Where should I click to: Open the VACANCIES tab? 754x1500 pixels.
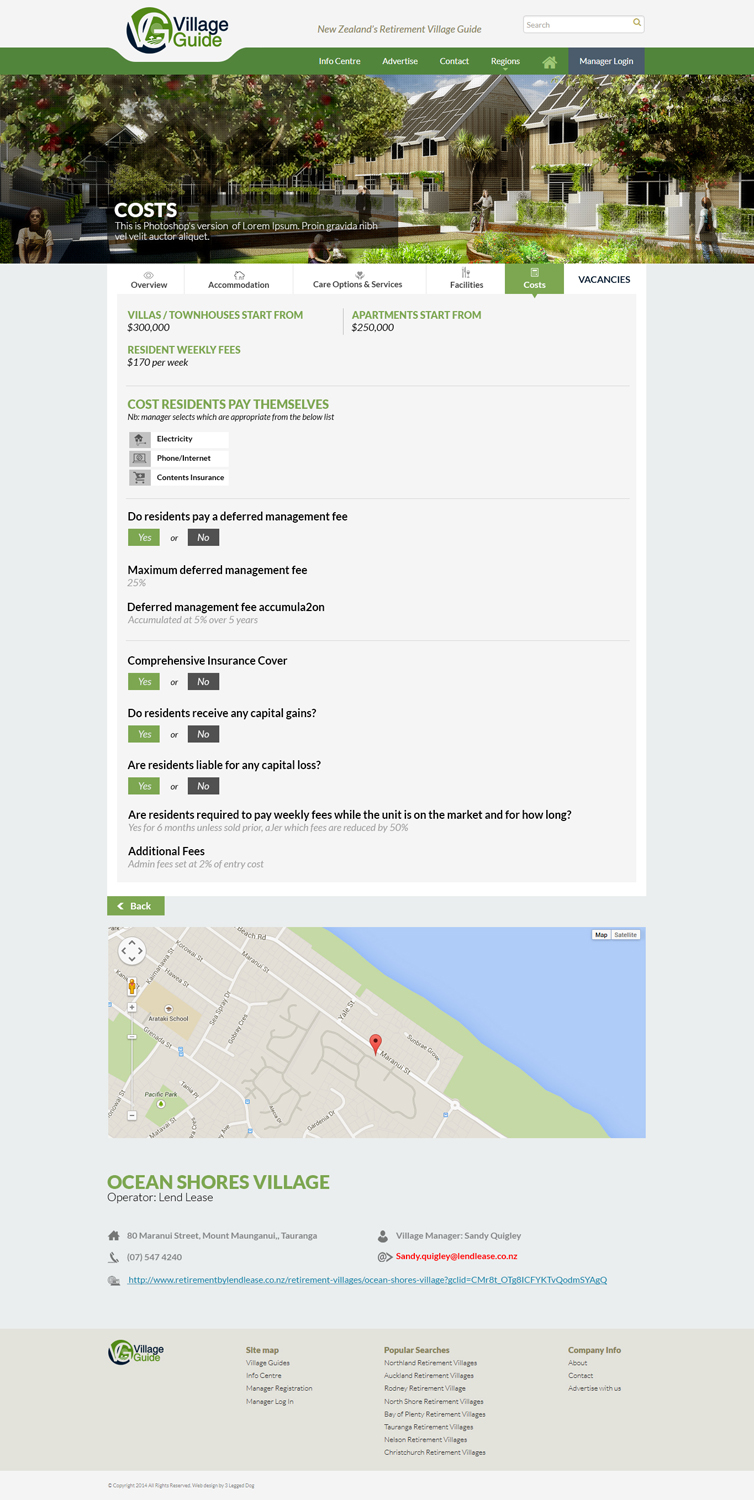point(604,279)
